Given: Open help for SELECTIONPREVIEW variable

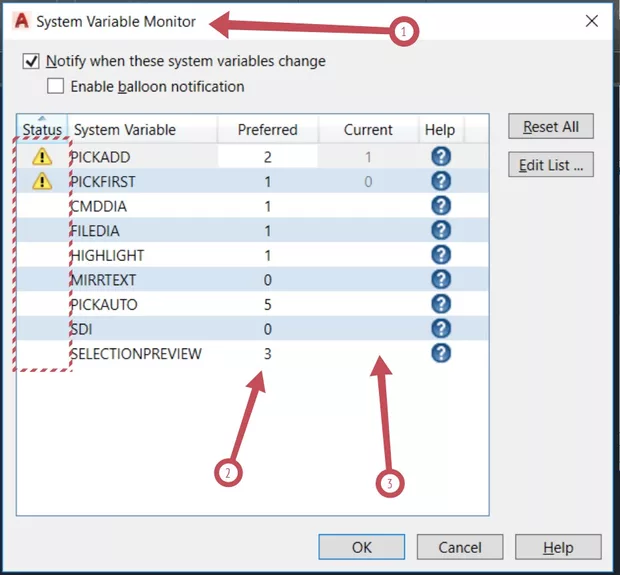Looking at the screenshot, I should pos(440,353).
